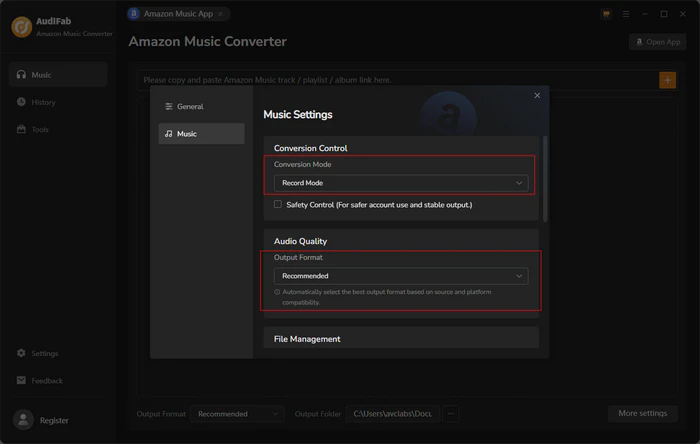Select the Music settings tab

pyautogui.click(x=201, y=134)
